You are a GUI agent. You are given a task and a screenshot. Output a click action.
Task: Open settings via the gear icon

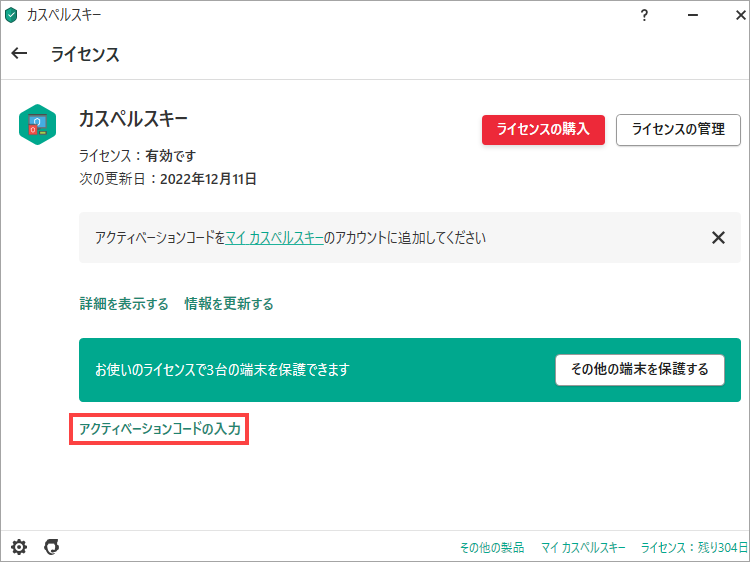[19, 546]
